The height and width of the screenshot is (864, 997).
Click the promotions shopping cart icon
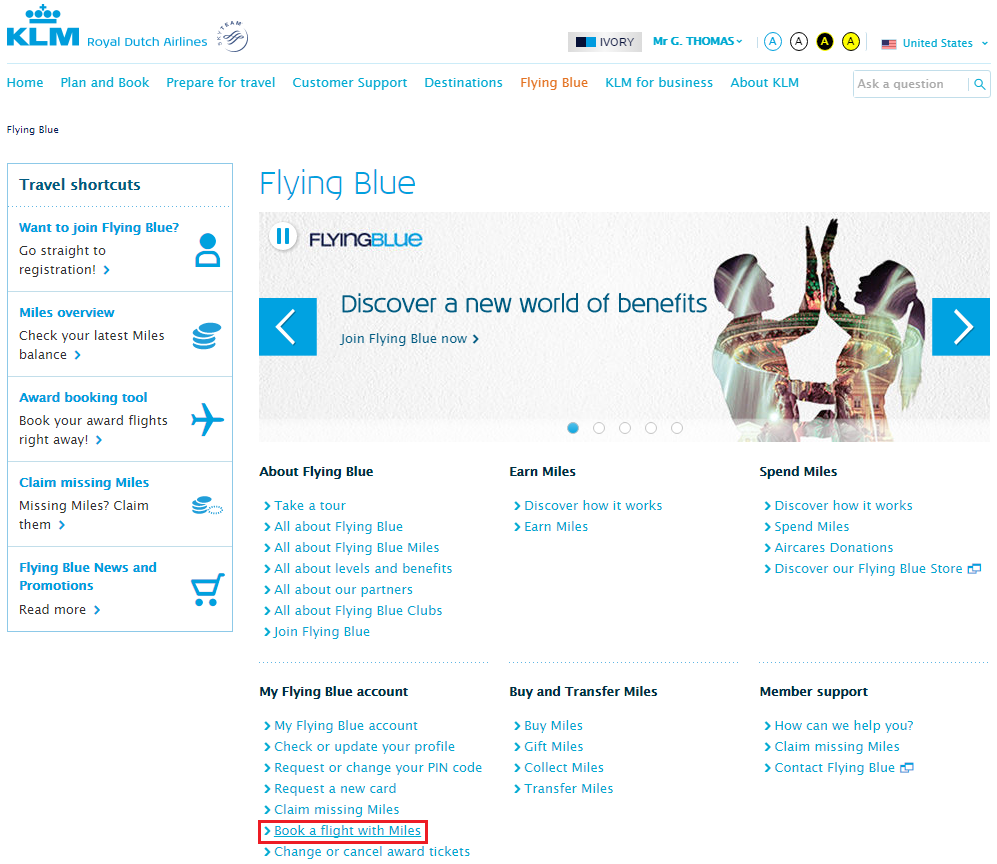[206, 589]
